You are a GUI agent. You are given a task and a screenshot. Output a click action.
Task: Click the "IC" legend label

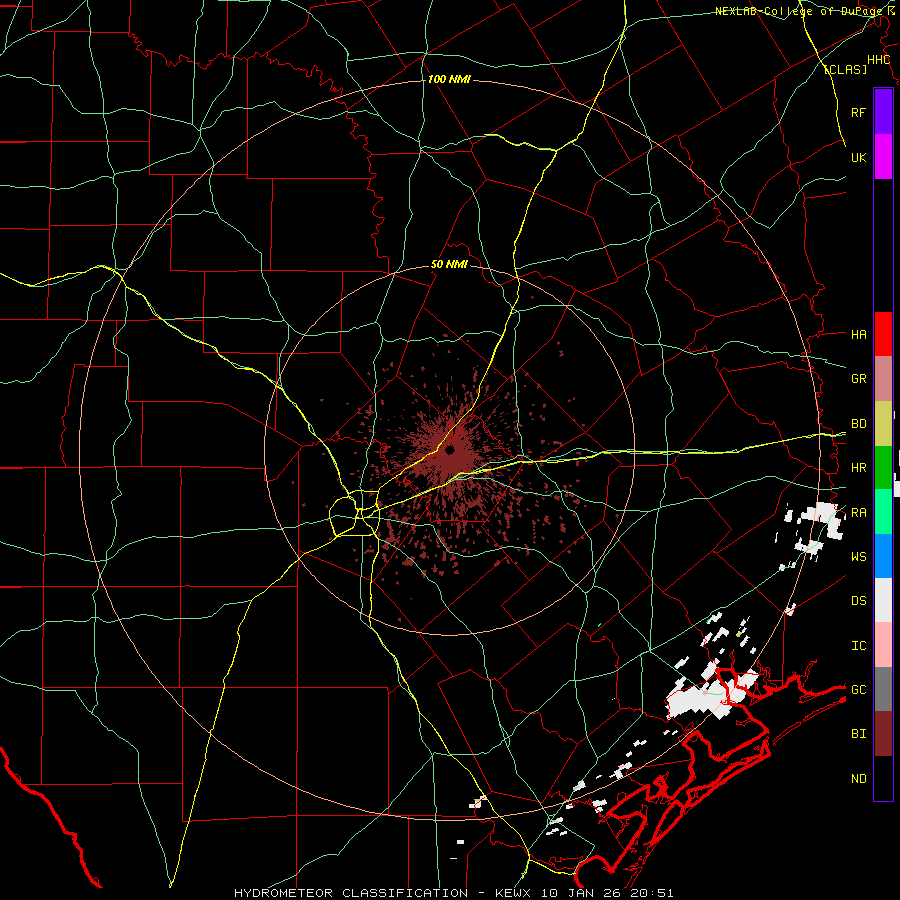[x=858, y=645]
